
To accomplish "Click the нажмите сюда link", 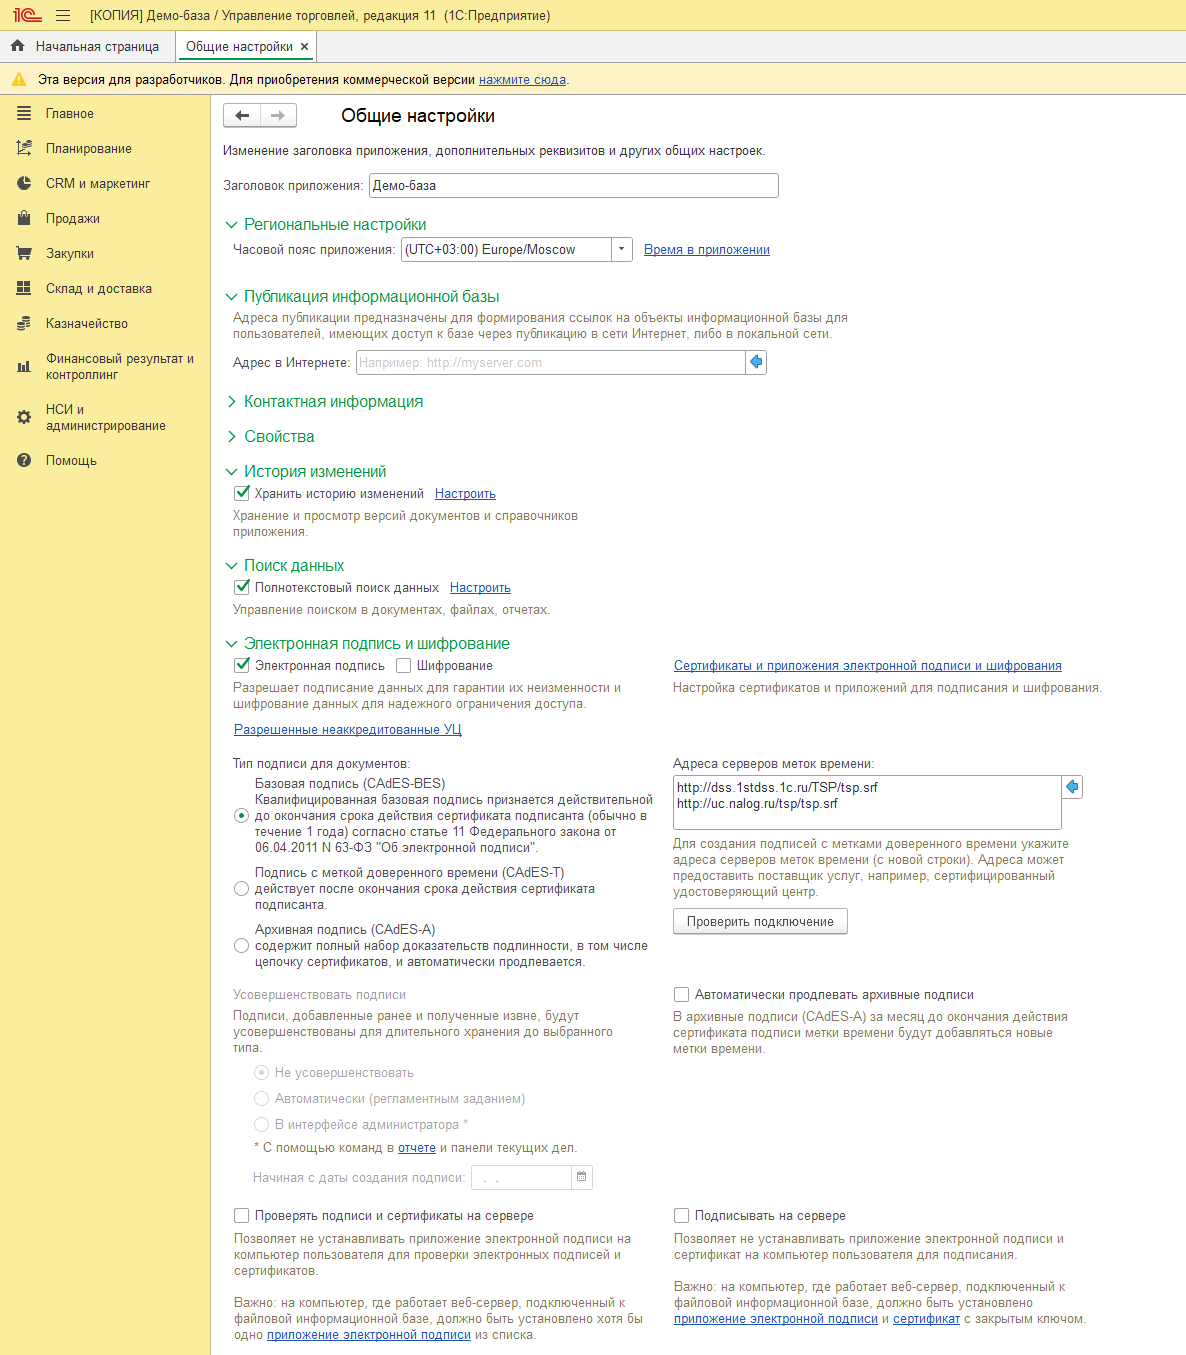I will (522, 80).
